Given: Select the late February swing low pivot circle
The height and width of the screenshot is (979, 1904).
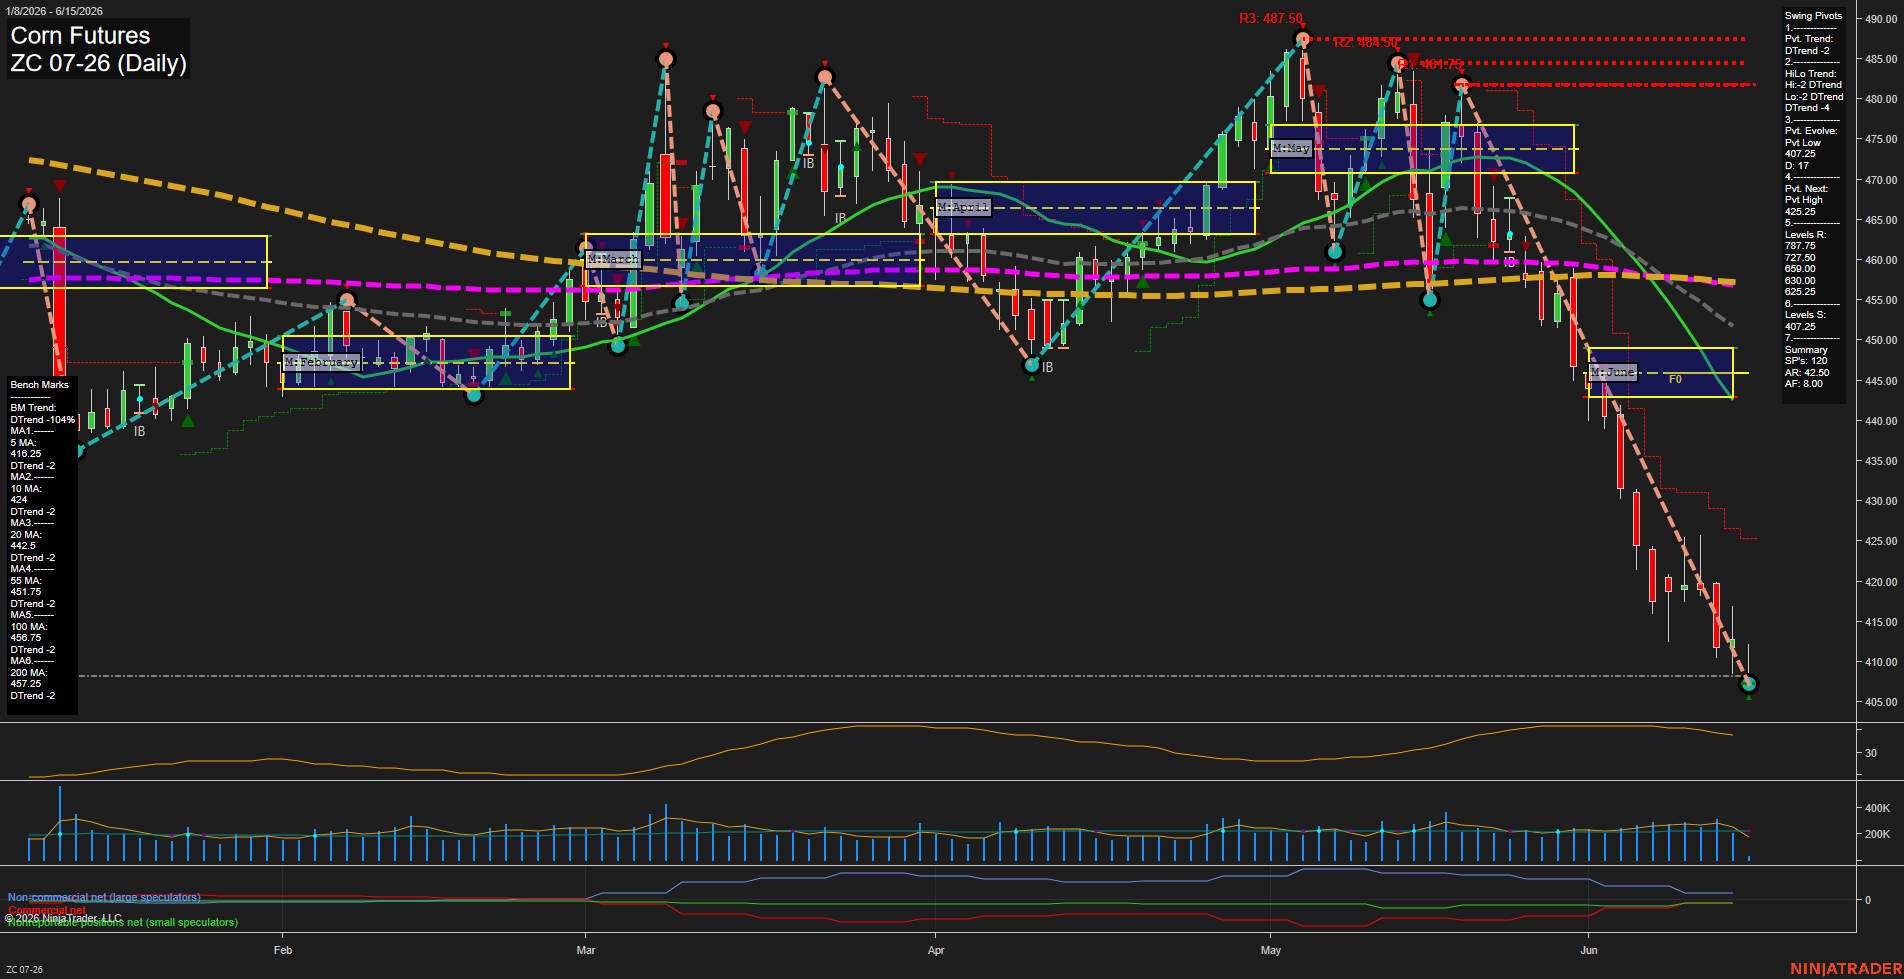Looking at the screenshot, I should 475,395.
